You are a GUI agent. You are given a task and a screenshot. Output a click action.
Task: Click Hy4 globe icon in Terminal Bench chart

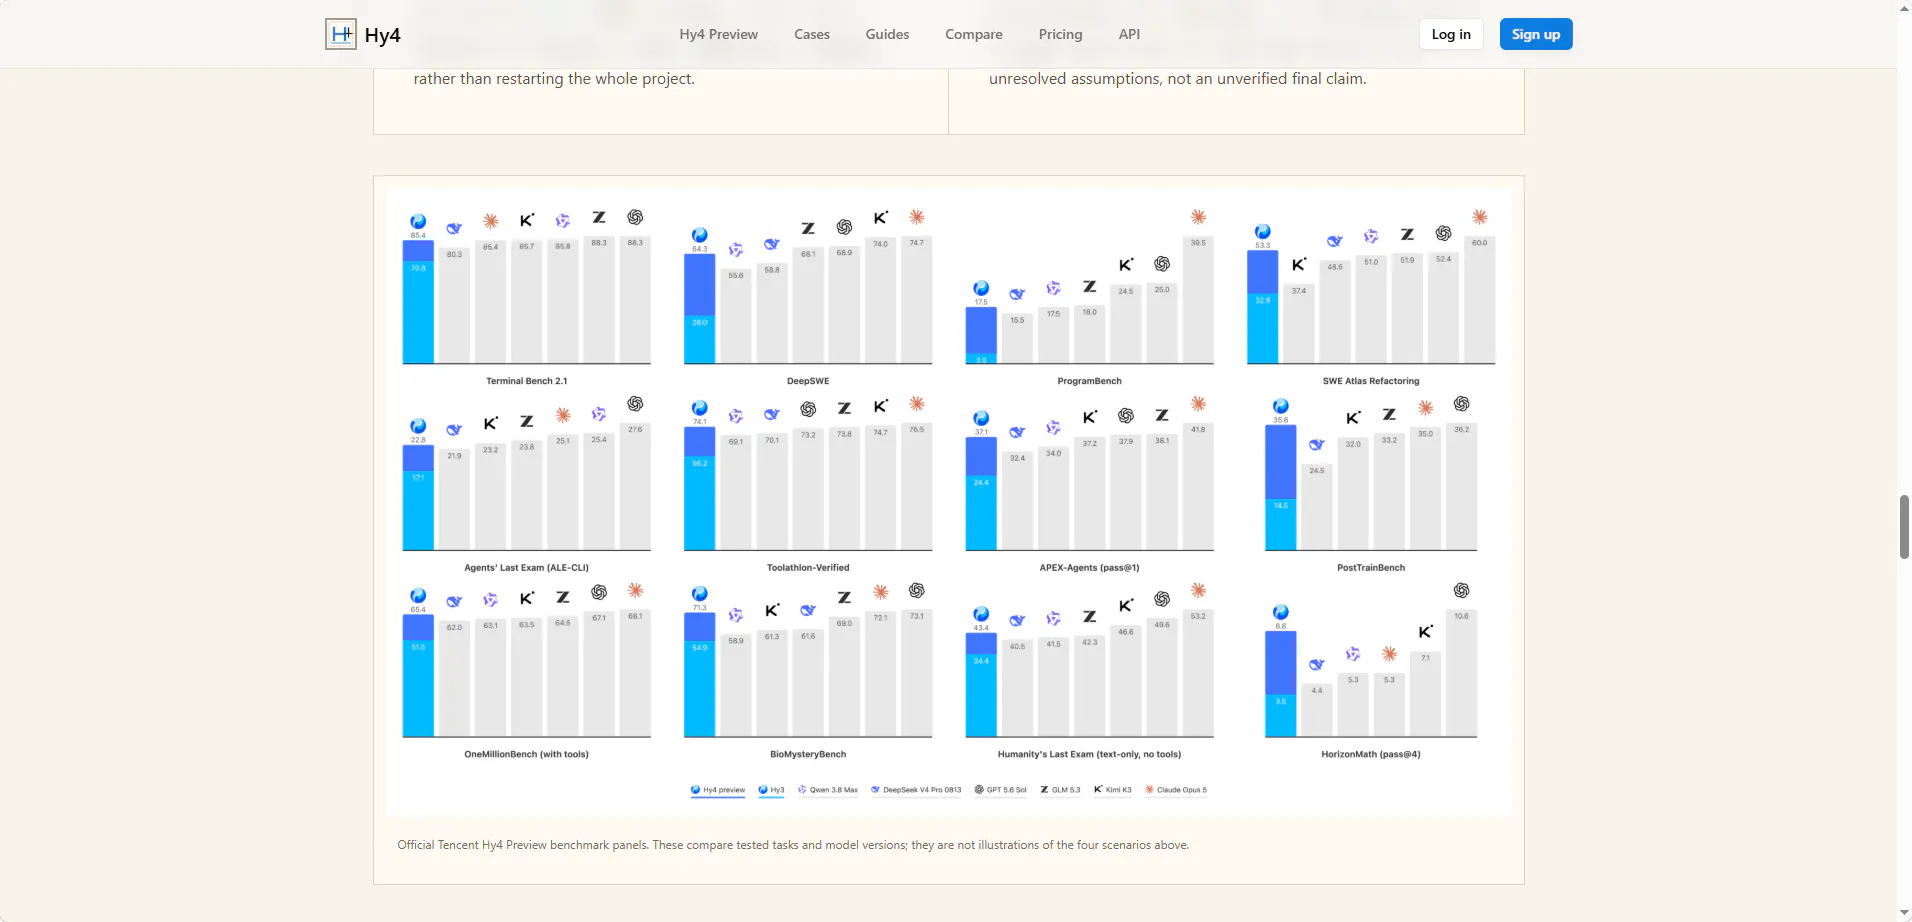click(418, 222)
